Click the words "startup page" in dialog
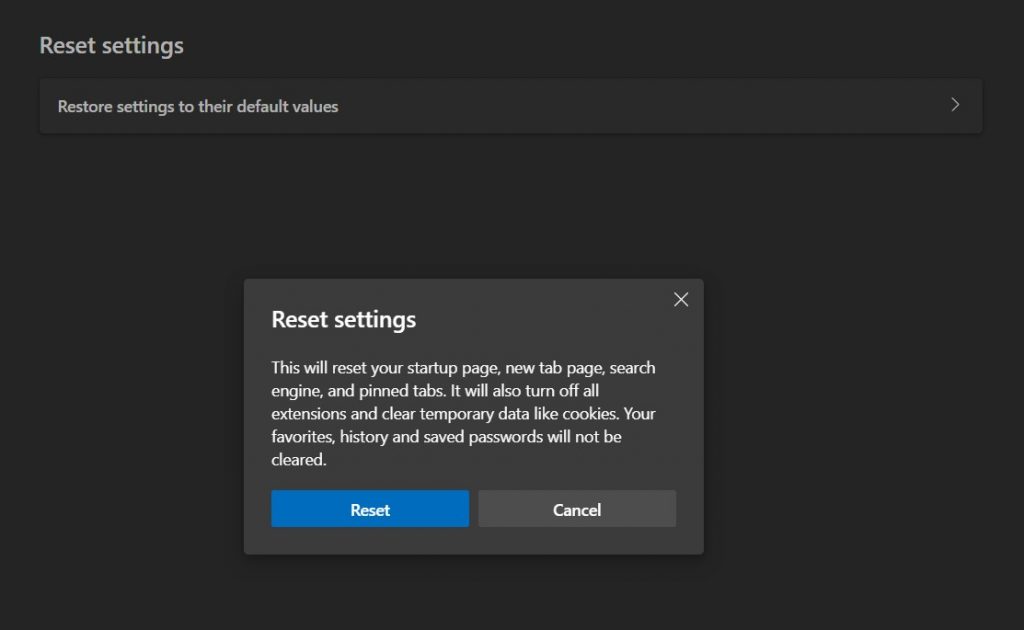The height and width of the screenshot is (630, 1024). [x=440, y=368]
